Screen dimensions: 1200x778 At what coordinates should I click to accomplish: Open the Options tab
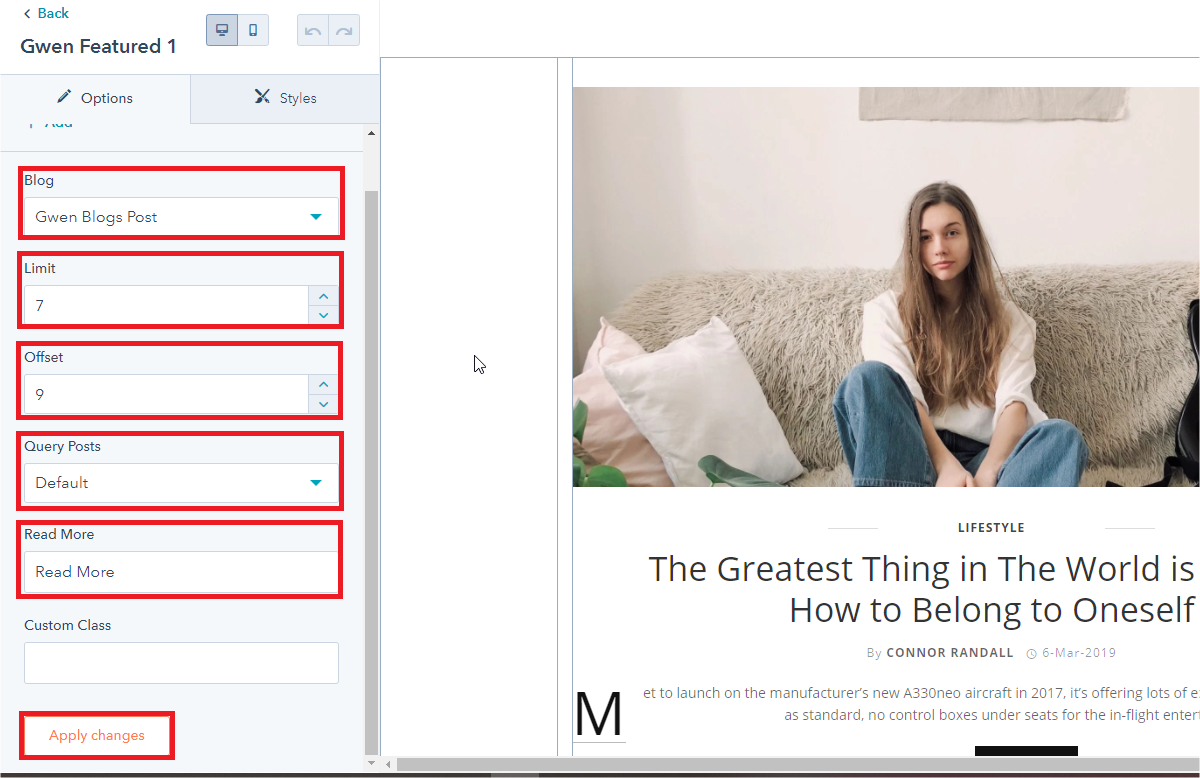click(95, 98)
